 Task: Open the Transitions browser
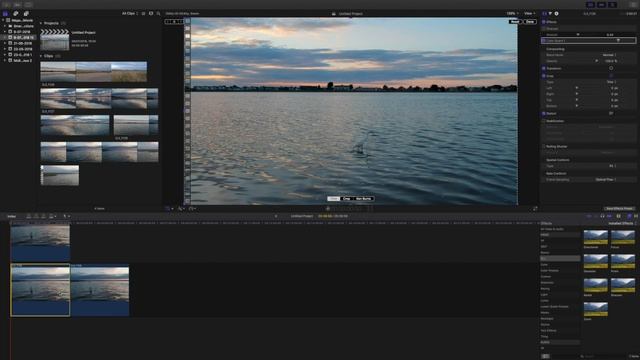click(x=636, y=216)
